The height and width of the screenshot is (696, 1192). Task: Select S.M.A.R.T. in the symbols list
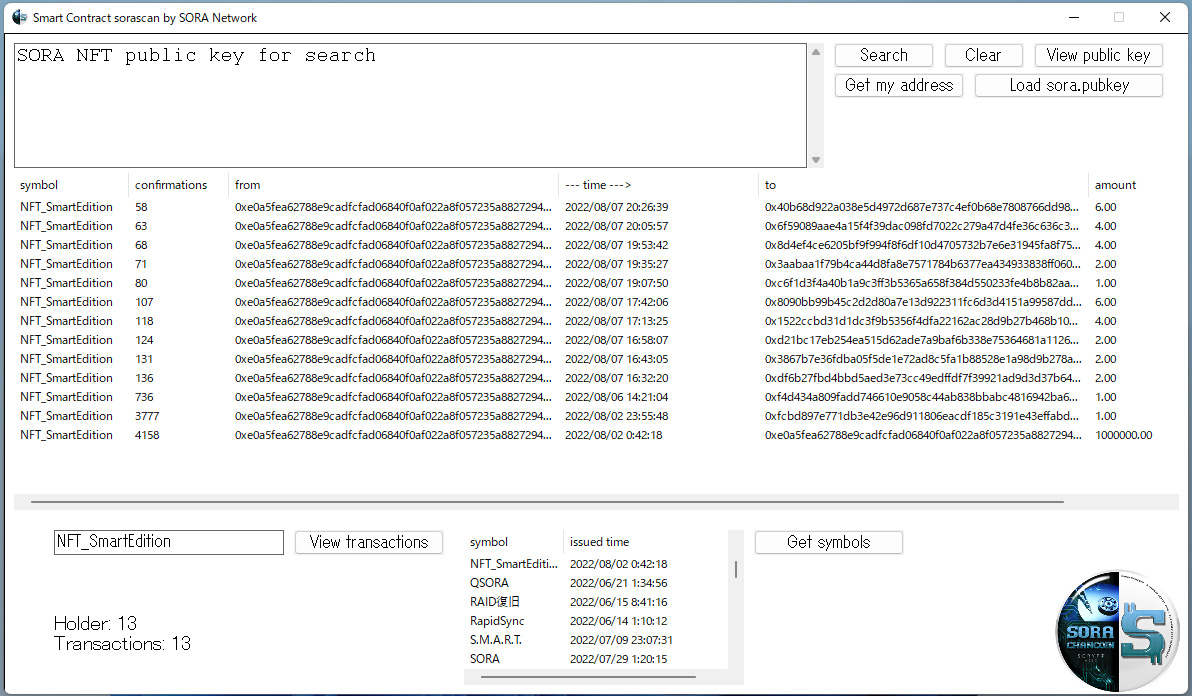coord(596,640)
